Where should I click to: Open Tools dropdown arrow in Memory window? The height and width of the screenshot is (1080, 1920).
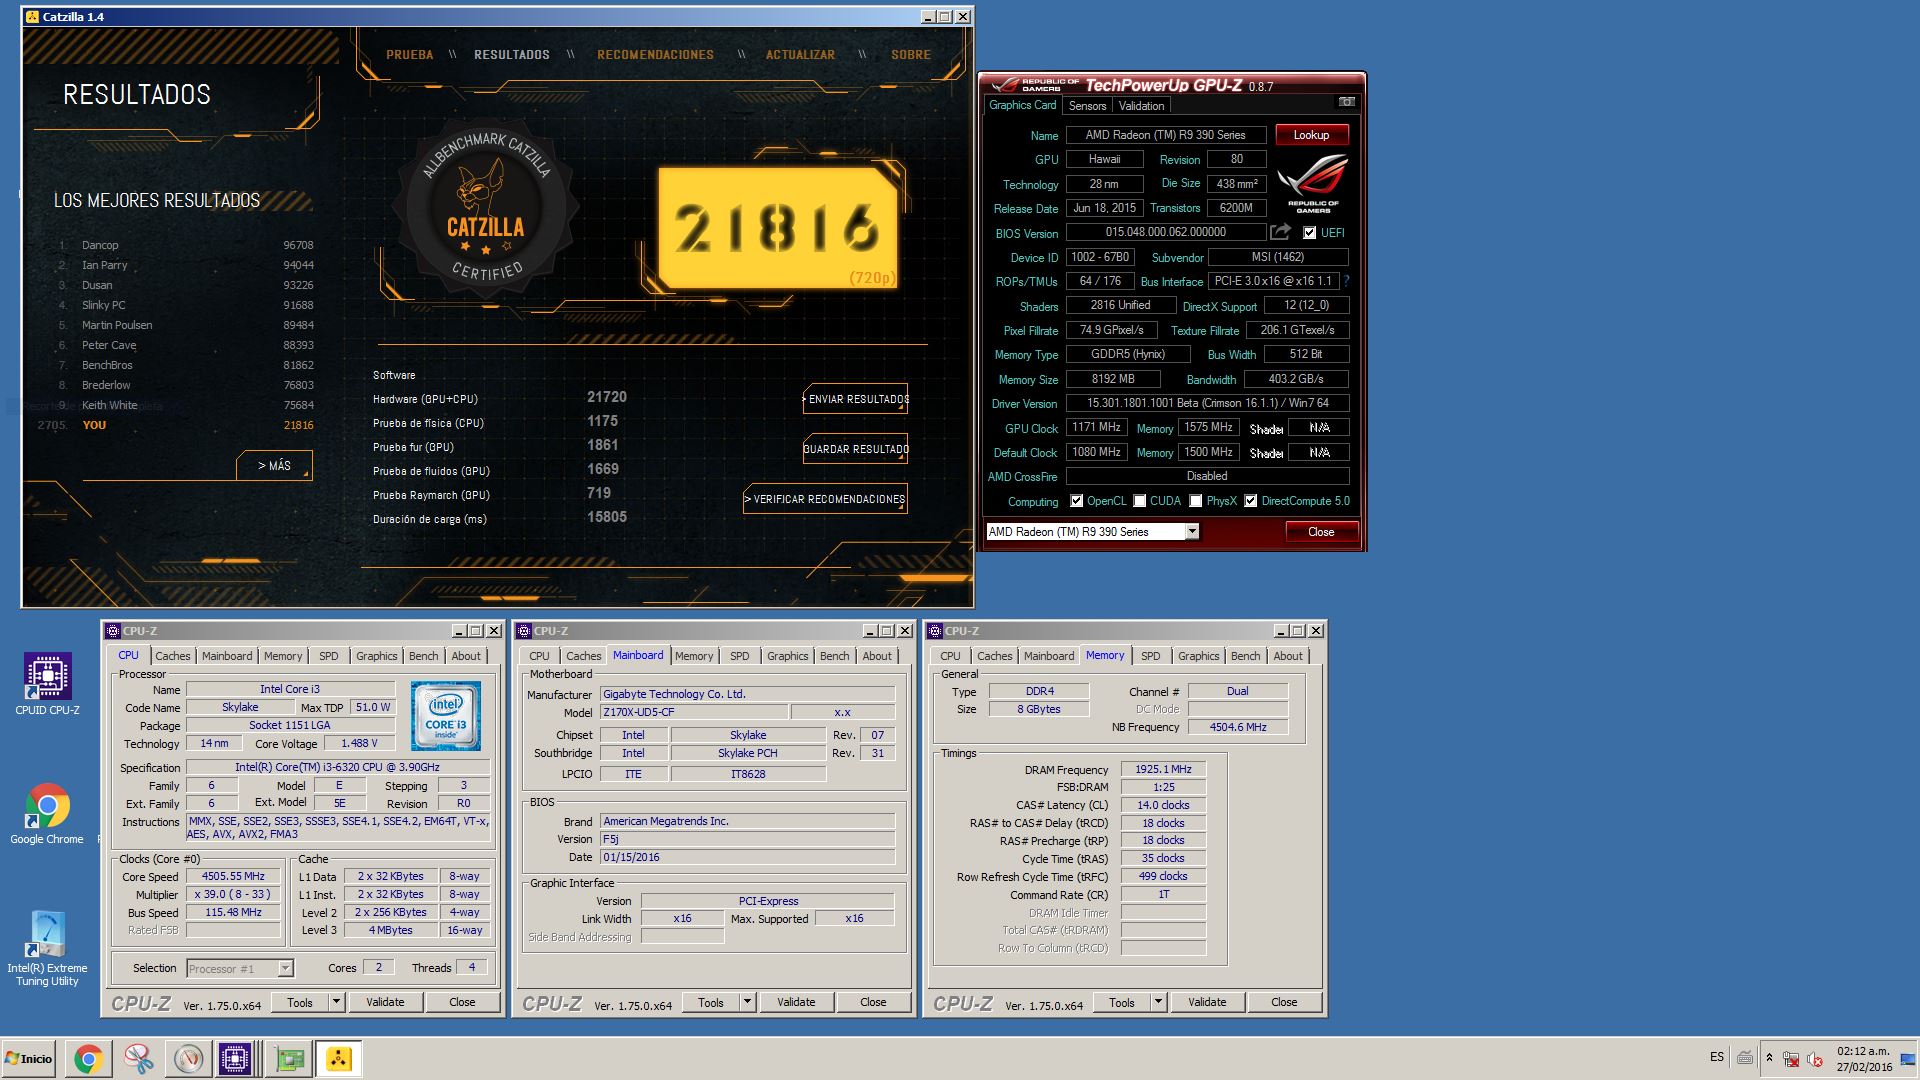[1158, 1002]
